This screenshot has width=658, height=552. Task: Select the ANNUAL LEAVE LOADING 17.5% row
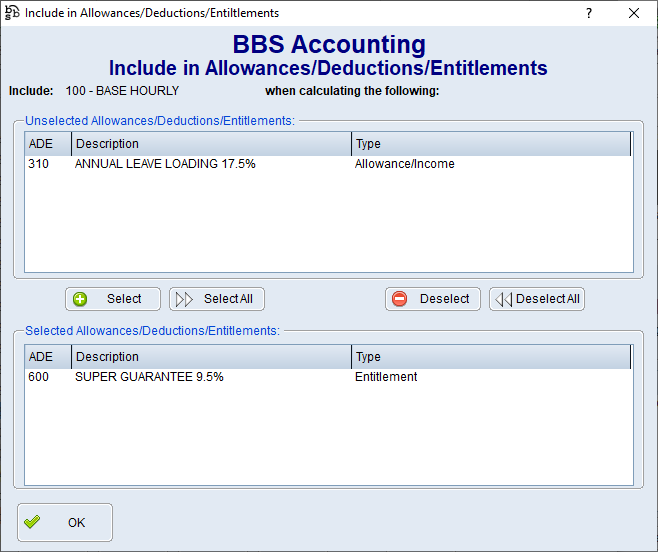pyautogui.click(x=165, y=164)
